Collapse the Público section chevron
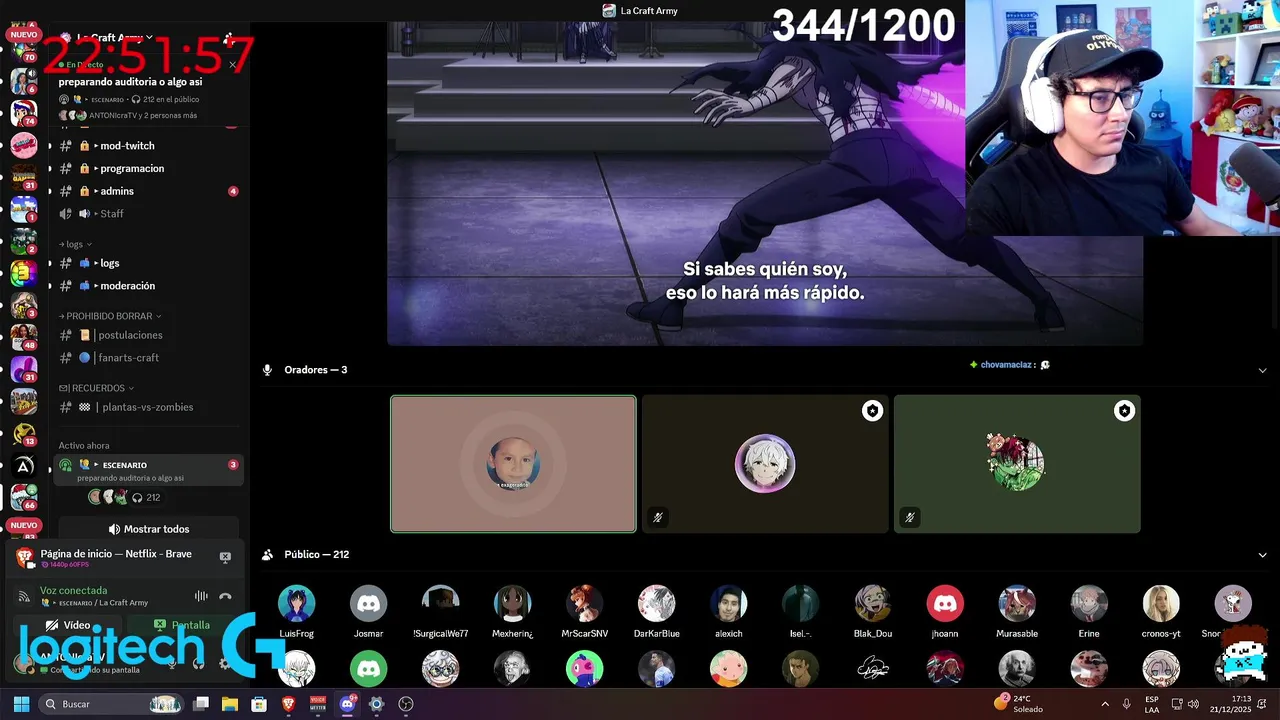The image size is (1280, 720). [x=1262, y=555]
